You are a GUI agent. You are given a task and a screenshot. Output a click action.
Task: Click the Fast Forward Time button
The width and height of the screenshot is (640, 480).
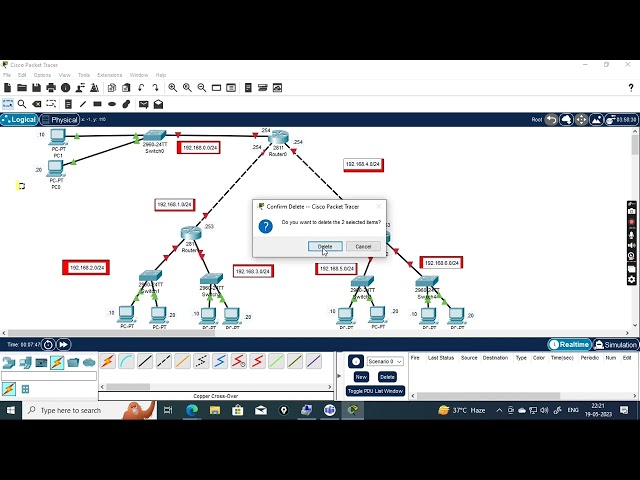click(64, 344)
